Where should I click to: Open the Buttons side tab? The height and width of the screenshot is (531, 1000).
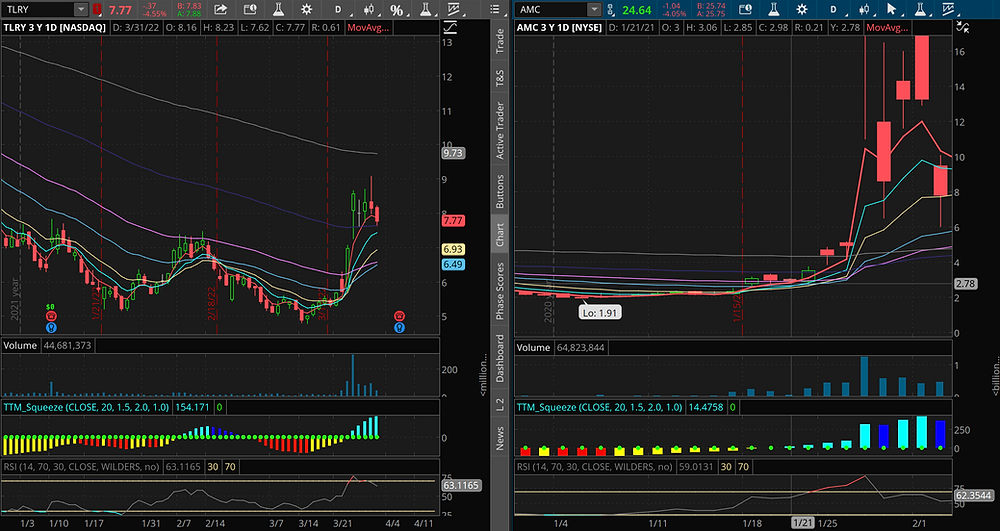coord(500,191)
